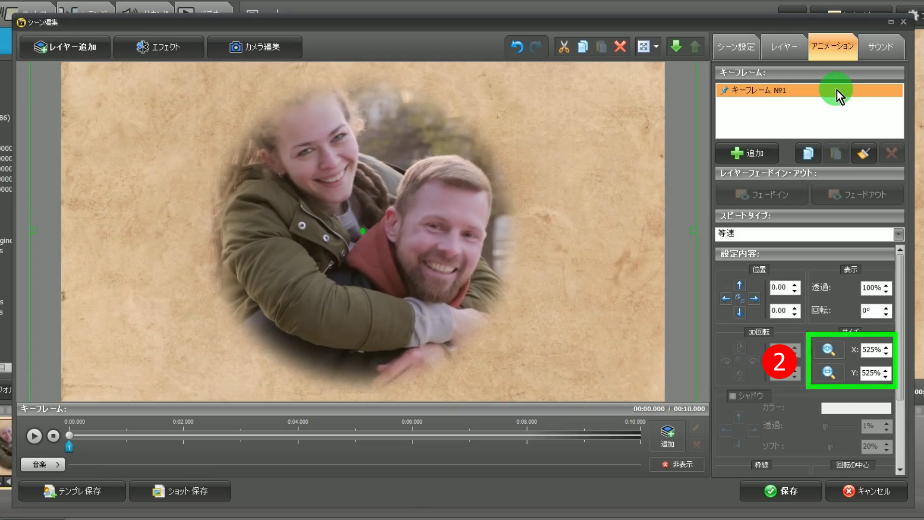This screenshot has height=520, width=924.
Task: Open the fit-view dropdown arrow in toolbar
Action: pyautogui.click(x=656, y=47)
